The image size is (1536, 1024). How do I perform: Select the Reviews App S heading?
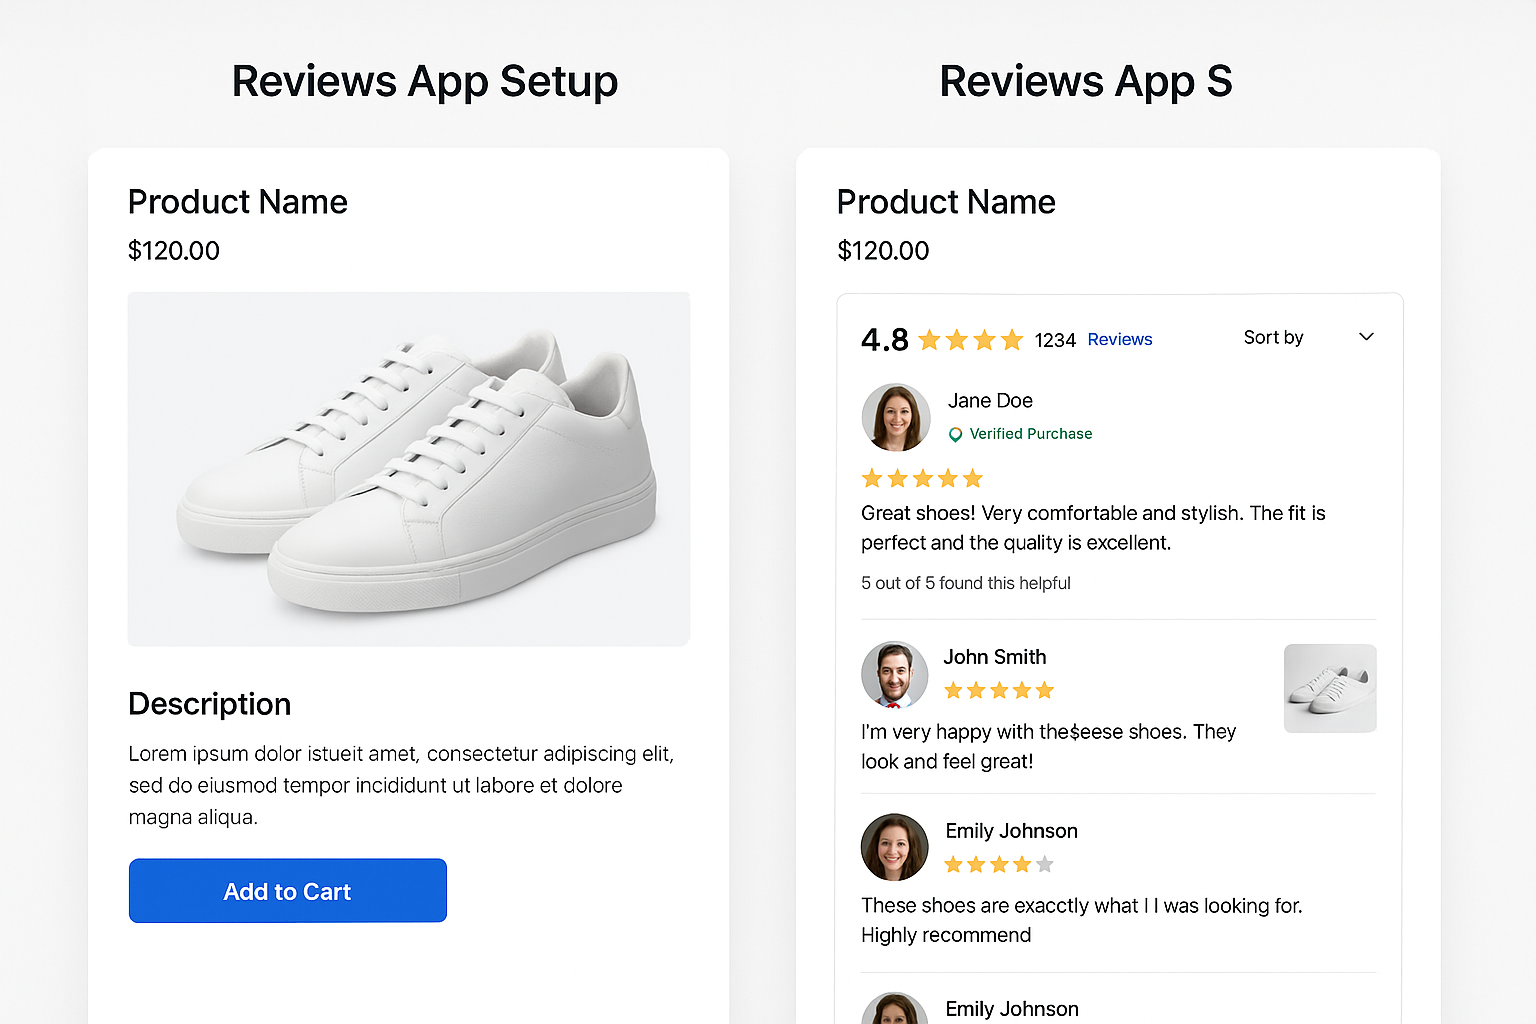(x=1085, y=81)
